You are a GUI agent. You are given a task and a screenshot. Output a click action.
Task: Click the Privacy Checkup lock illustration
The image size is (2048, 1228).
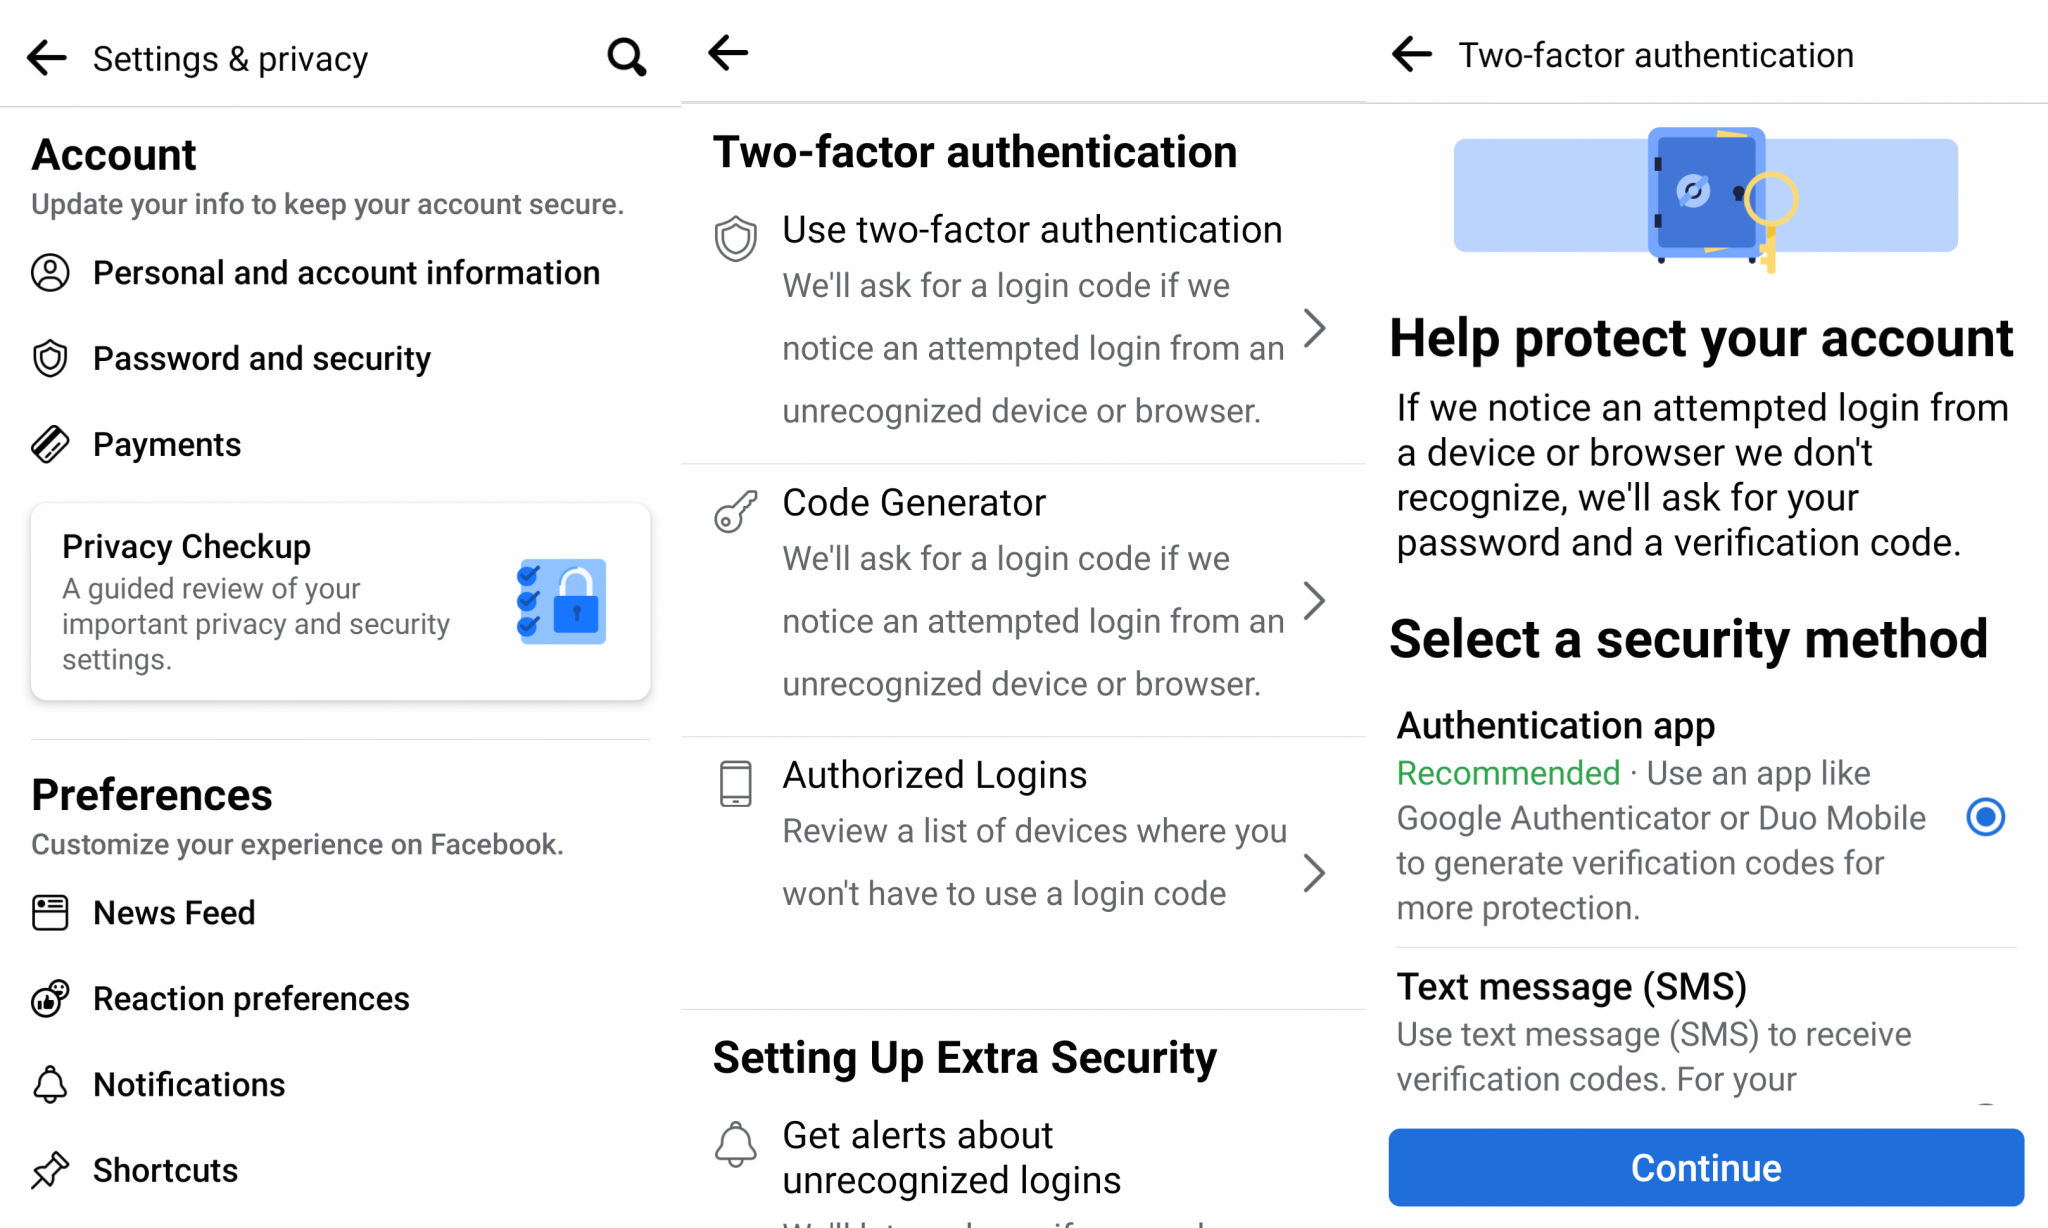562,601
